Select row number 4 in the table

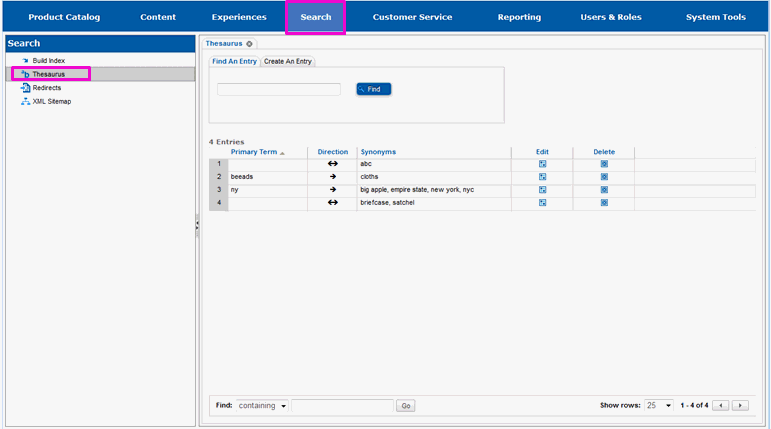[219, 203]
